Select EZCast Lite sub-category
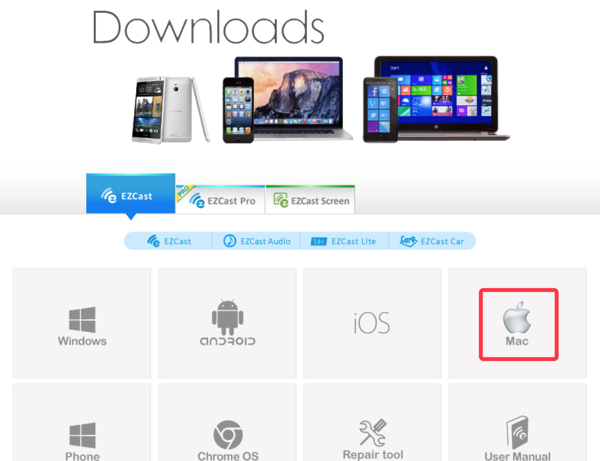 tap(344, 241)
